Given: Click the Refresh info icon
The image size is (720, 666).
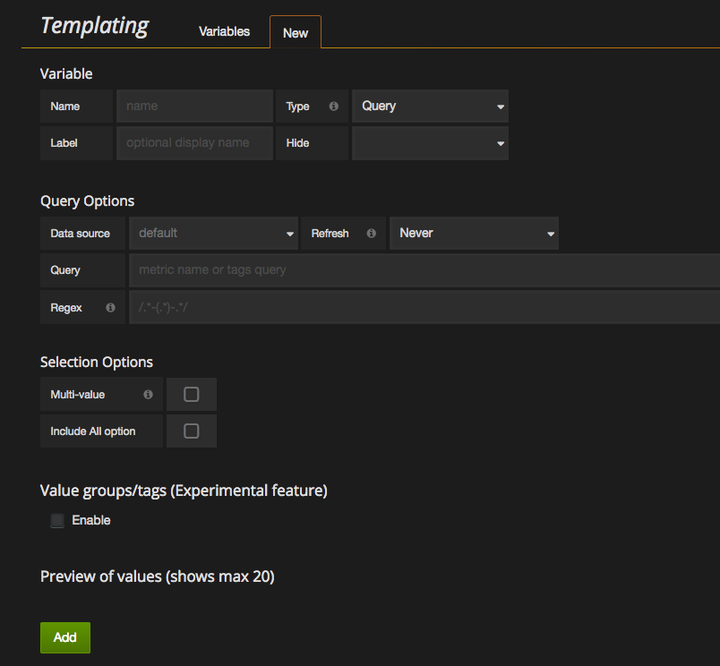Looking at the screenshot, I should click(x=371, y=233).
